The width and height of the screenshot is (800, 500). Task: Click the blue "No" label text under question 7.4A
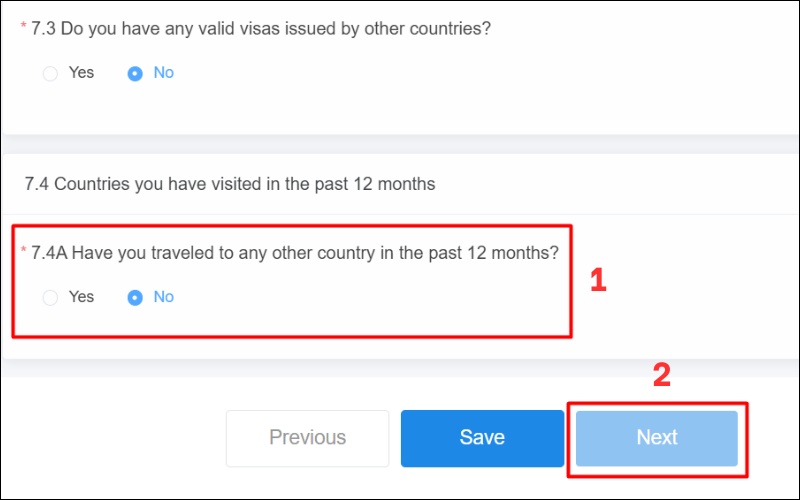[x=163, y=297]
